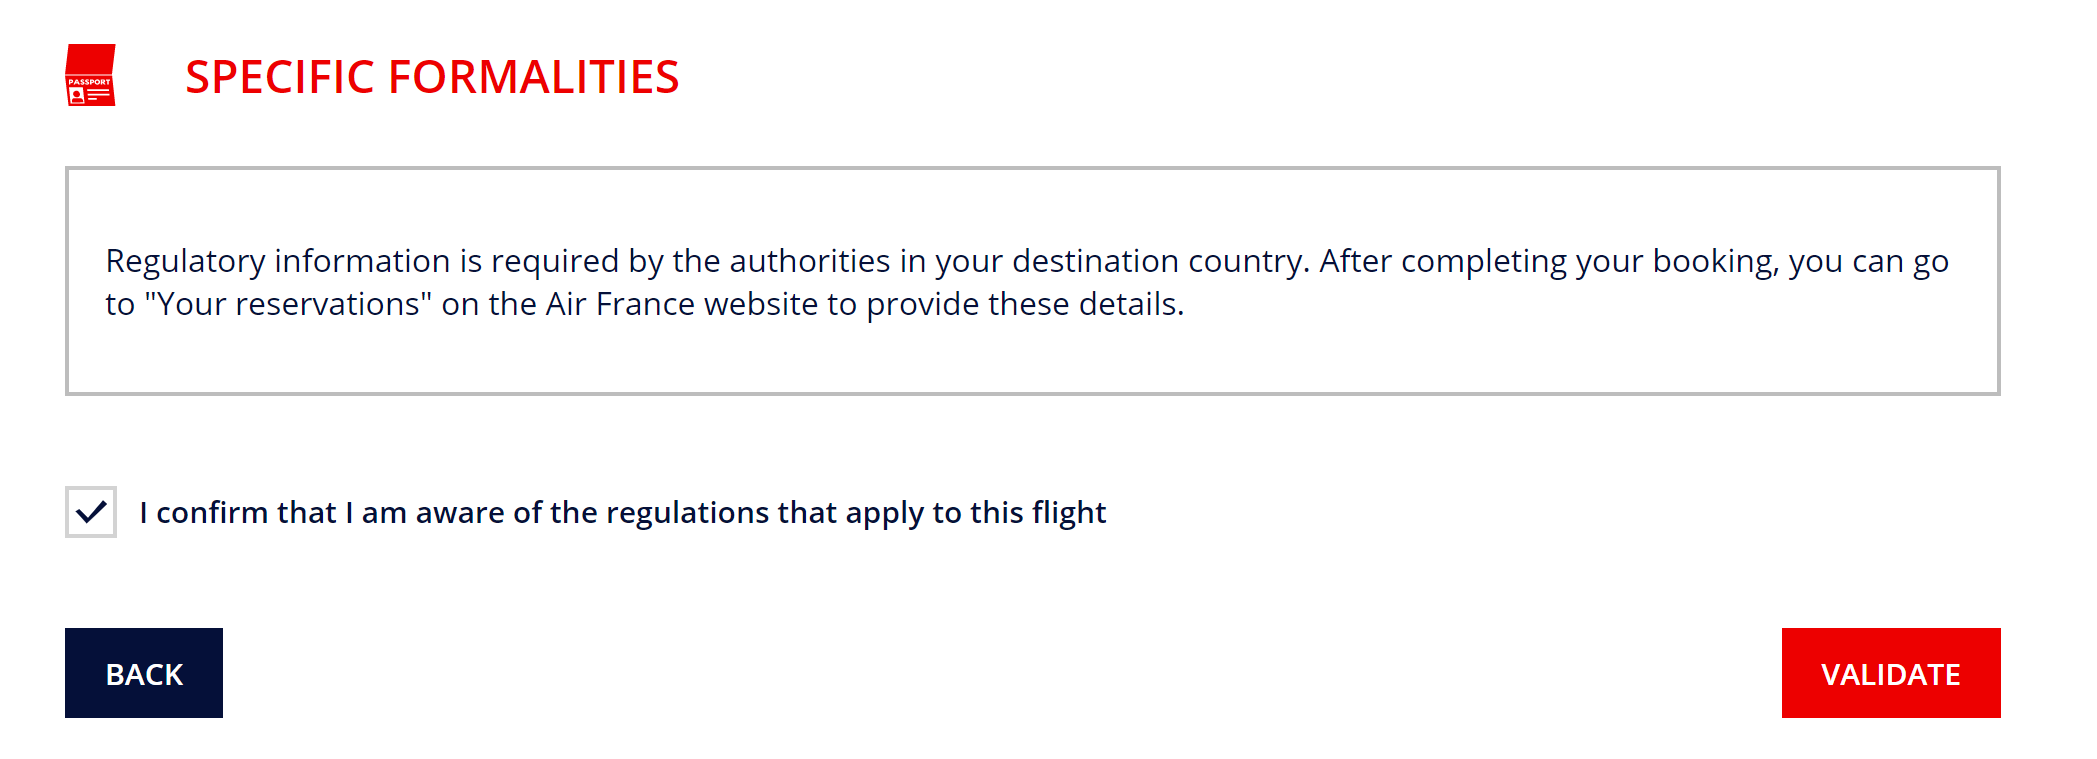
Task: Click the "After completing your booking" sentence
Action: click(x=1549, y=262)
